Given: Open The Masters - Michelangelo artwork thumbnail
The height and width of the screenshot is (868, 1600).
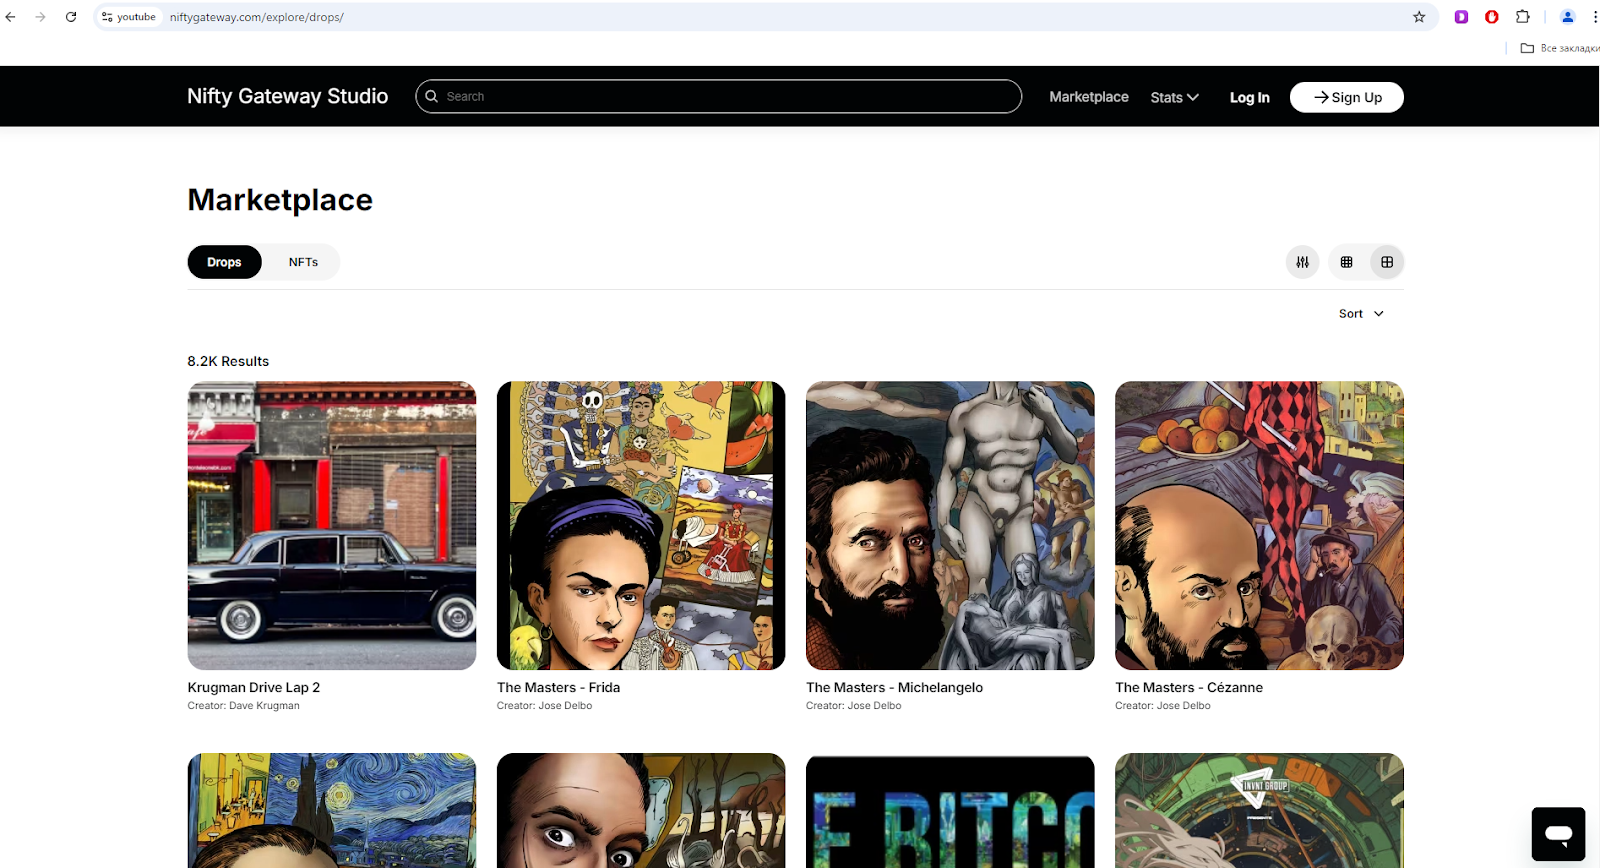Looking at the screenshot, I should point(950,526).
